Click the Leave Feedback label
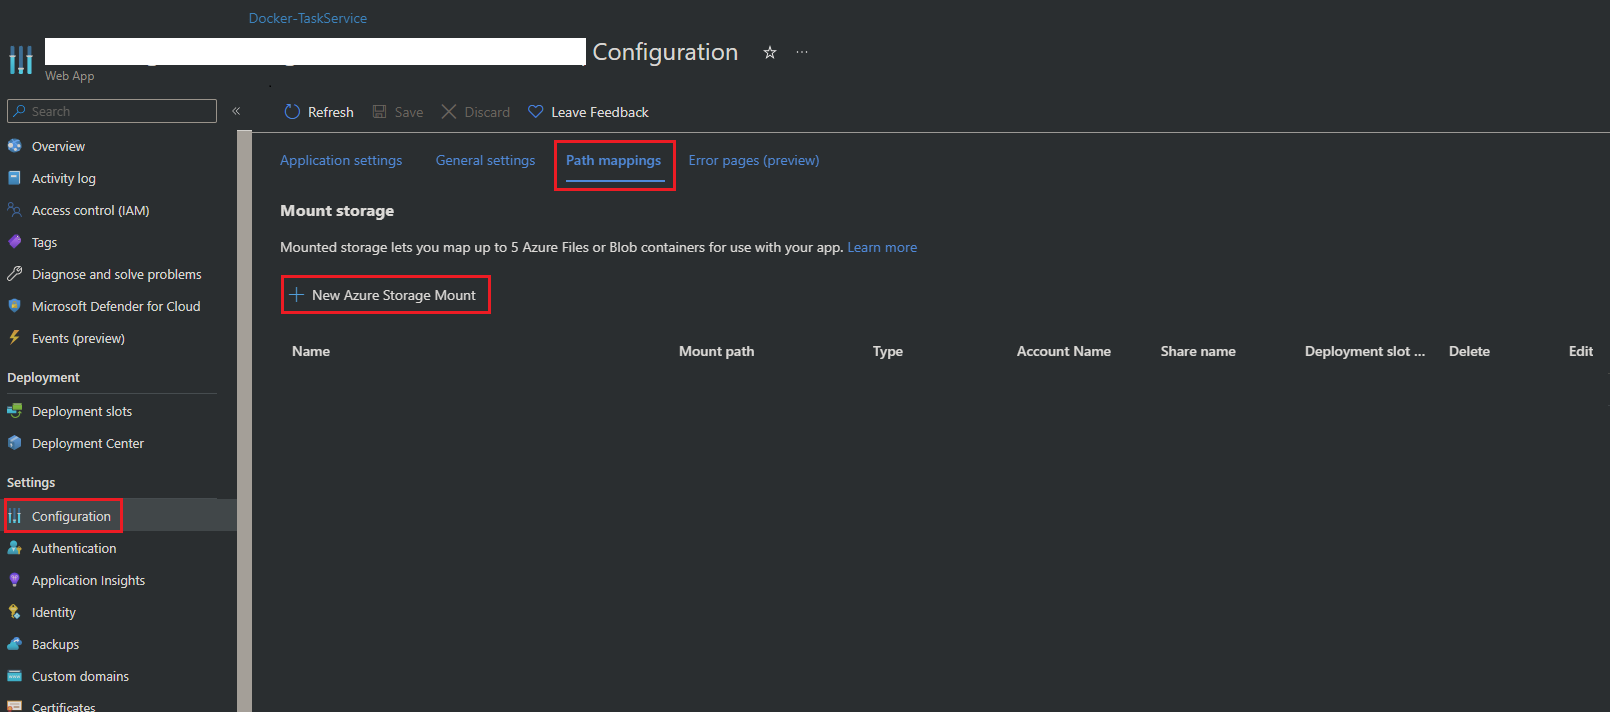1610x712 pixels. (x=600, y=112)
